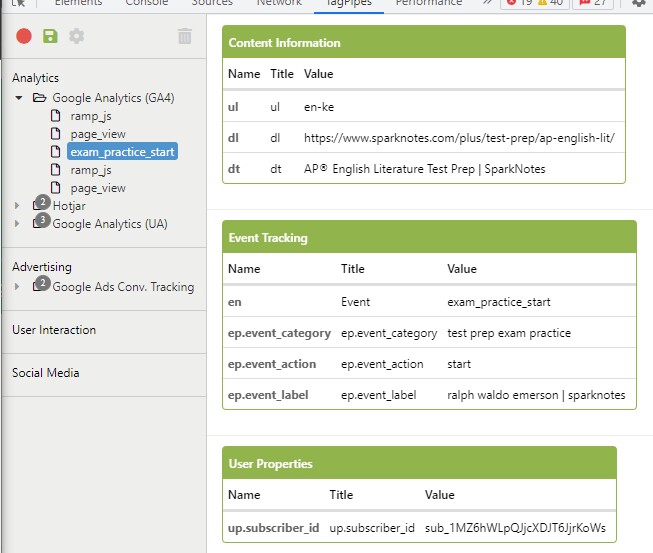The width and height of the screenshot is (653, 553).
Task: Click the exam_practice_start event value cell
Action: 499,302
